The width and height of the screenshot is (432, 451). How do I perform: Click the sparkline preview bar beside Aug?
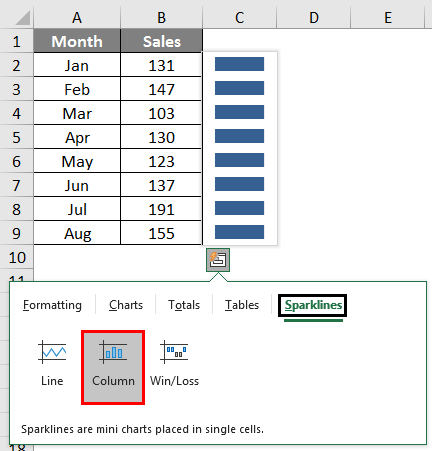[x=239, y=232]
